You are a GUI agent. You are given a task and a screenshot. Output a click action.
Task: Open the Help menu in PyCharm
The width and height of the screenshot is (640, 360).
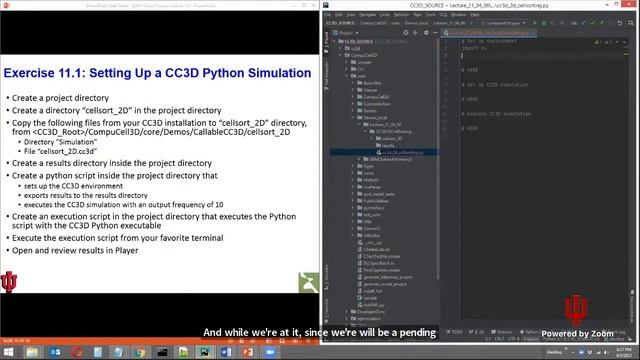click(x=475, y=15)
